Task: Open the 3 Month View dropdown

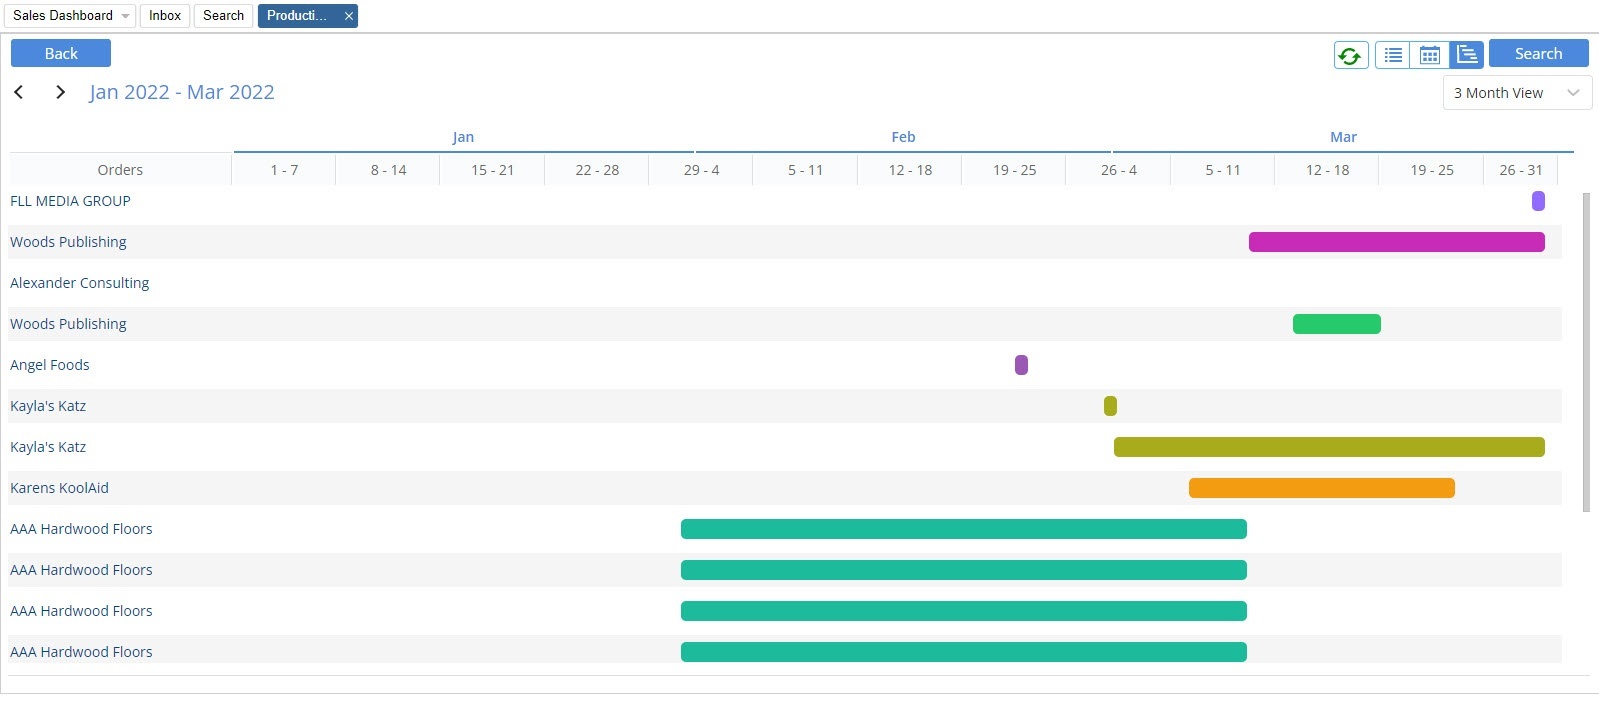Action: pyautogui.click(x=1516, y=93)
